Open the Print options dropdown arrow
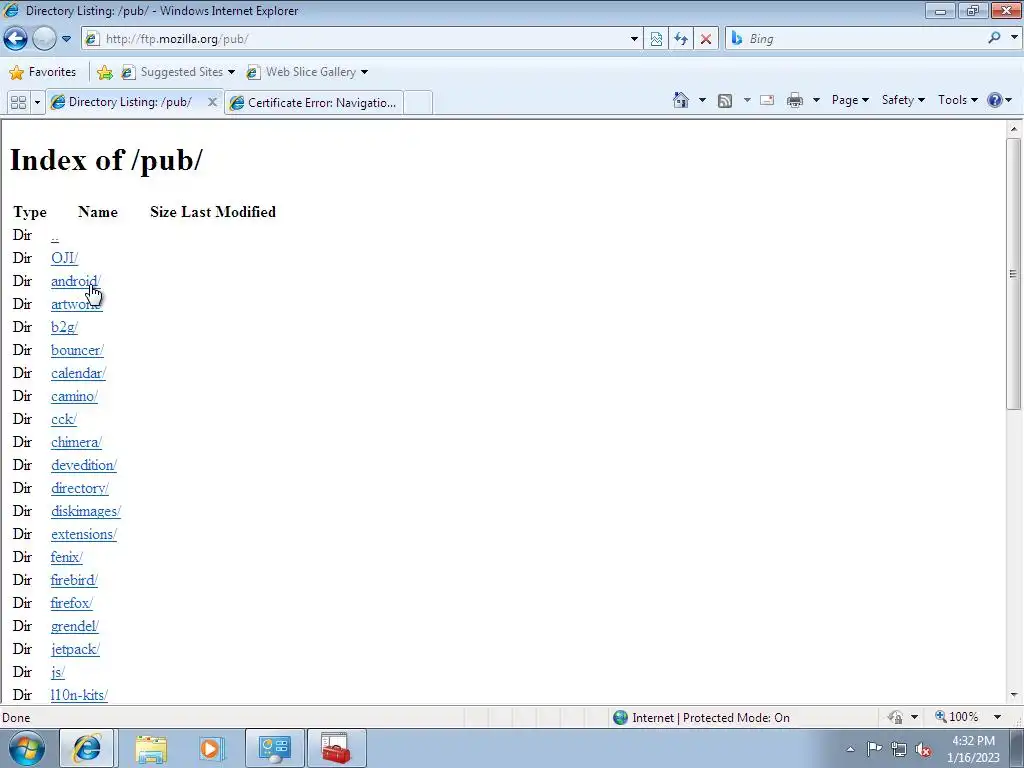 tap(816, 100)
